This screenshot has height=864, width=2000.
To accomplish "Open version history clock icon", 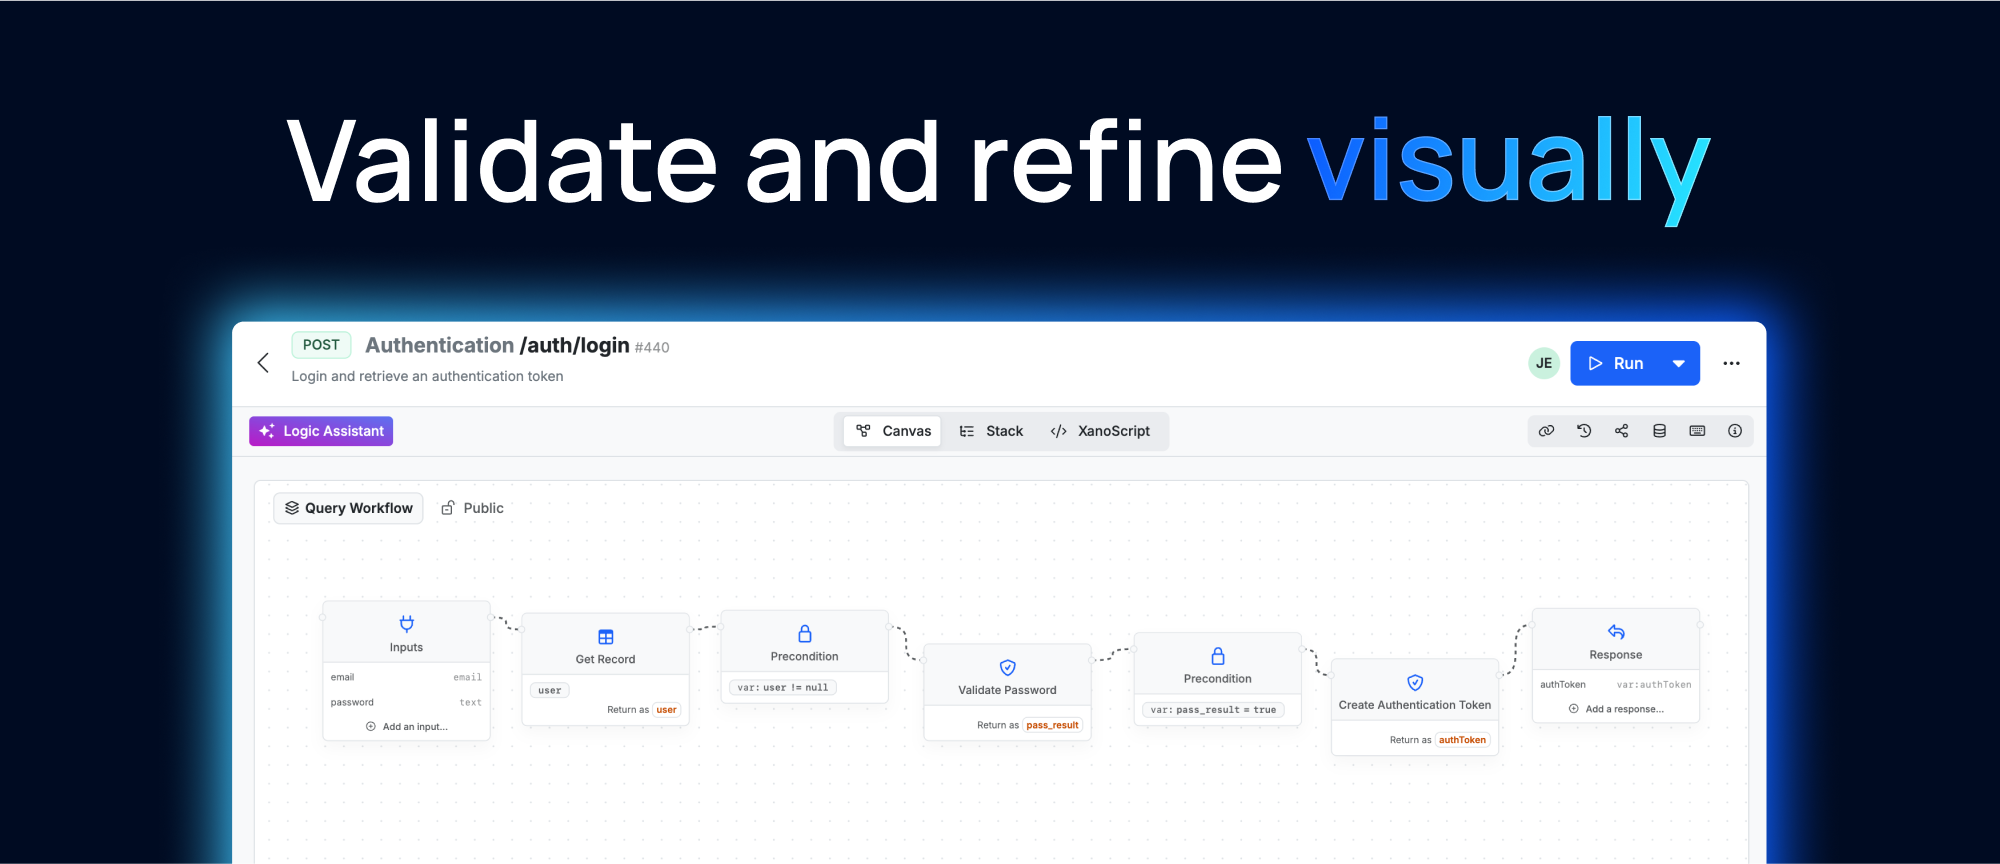I will pos(1584,431).
